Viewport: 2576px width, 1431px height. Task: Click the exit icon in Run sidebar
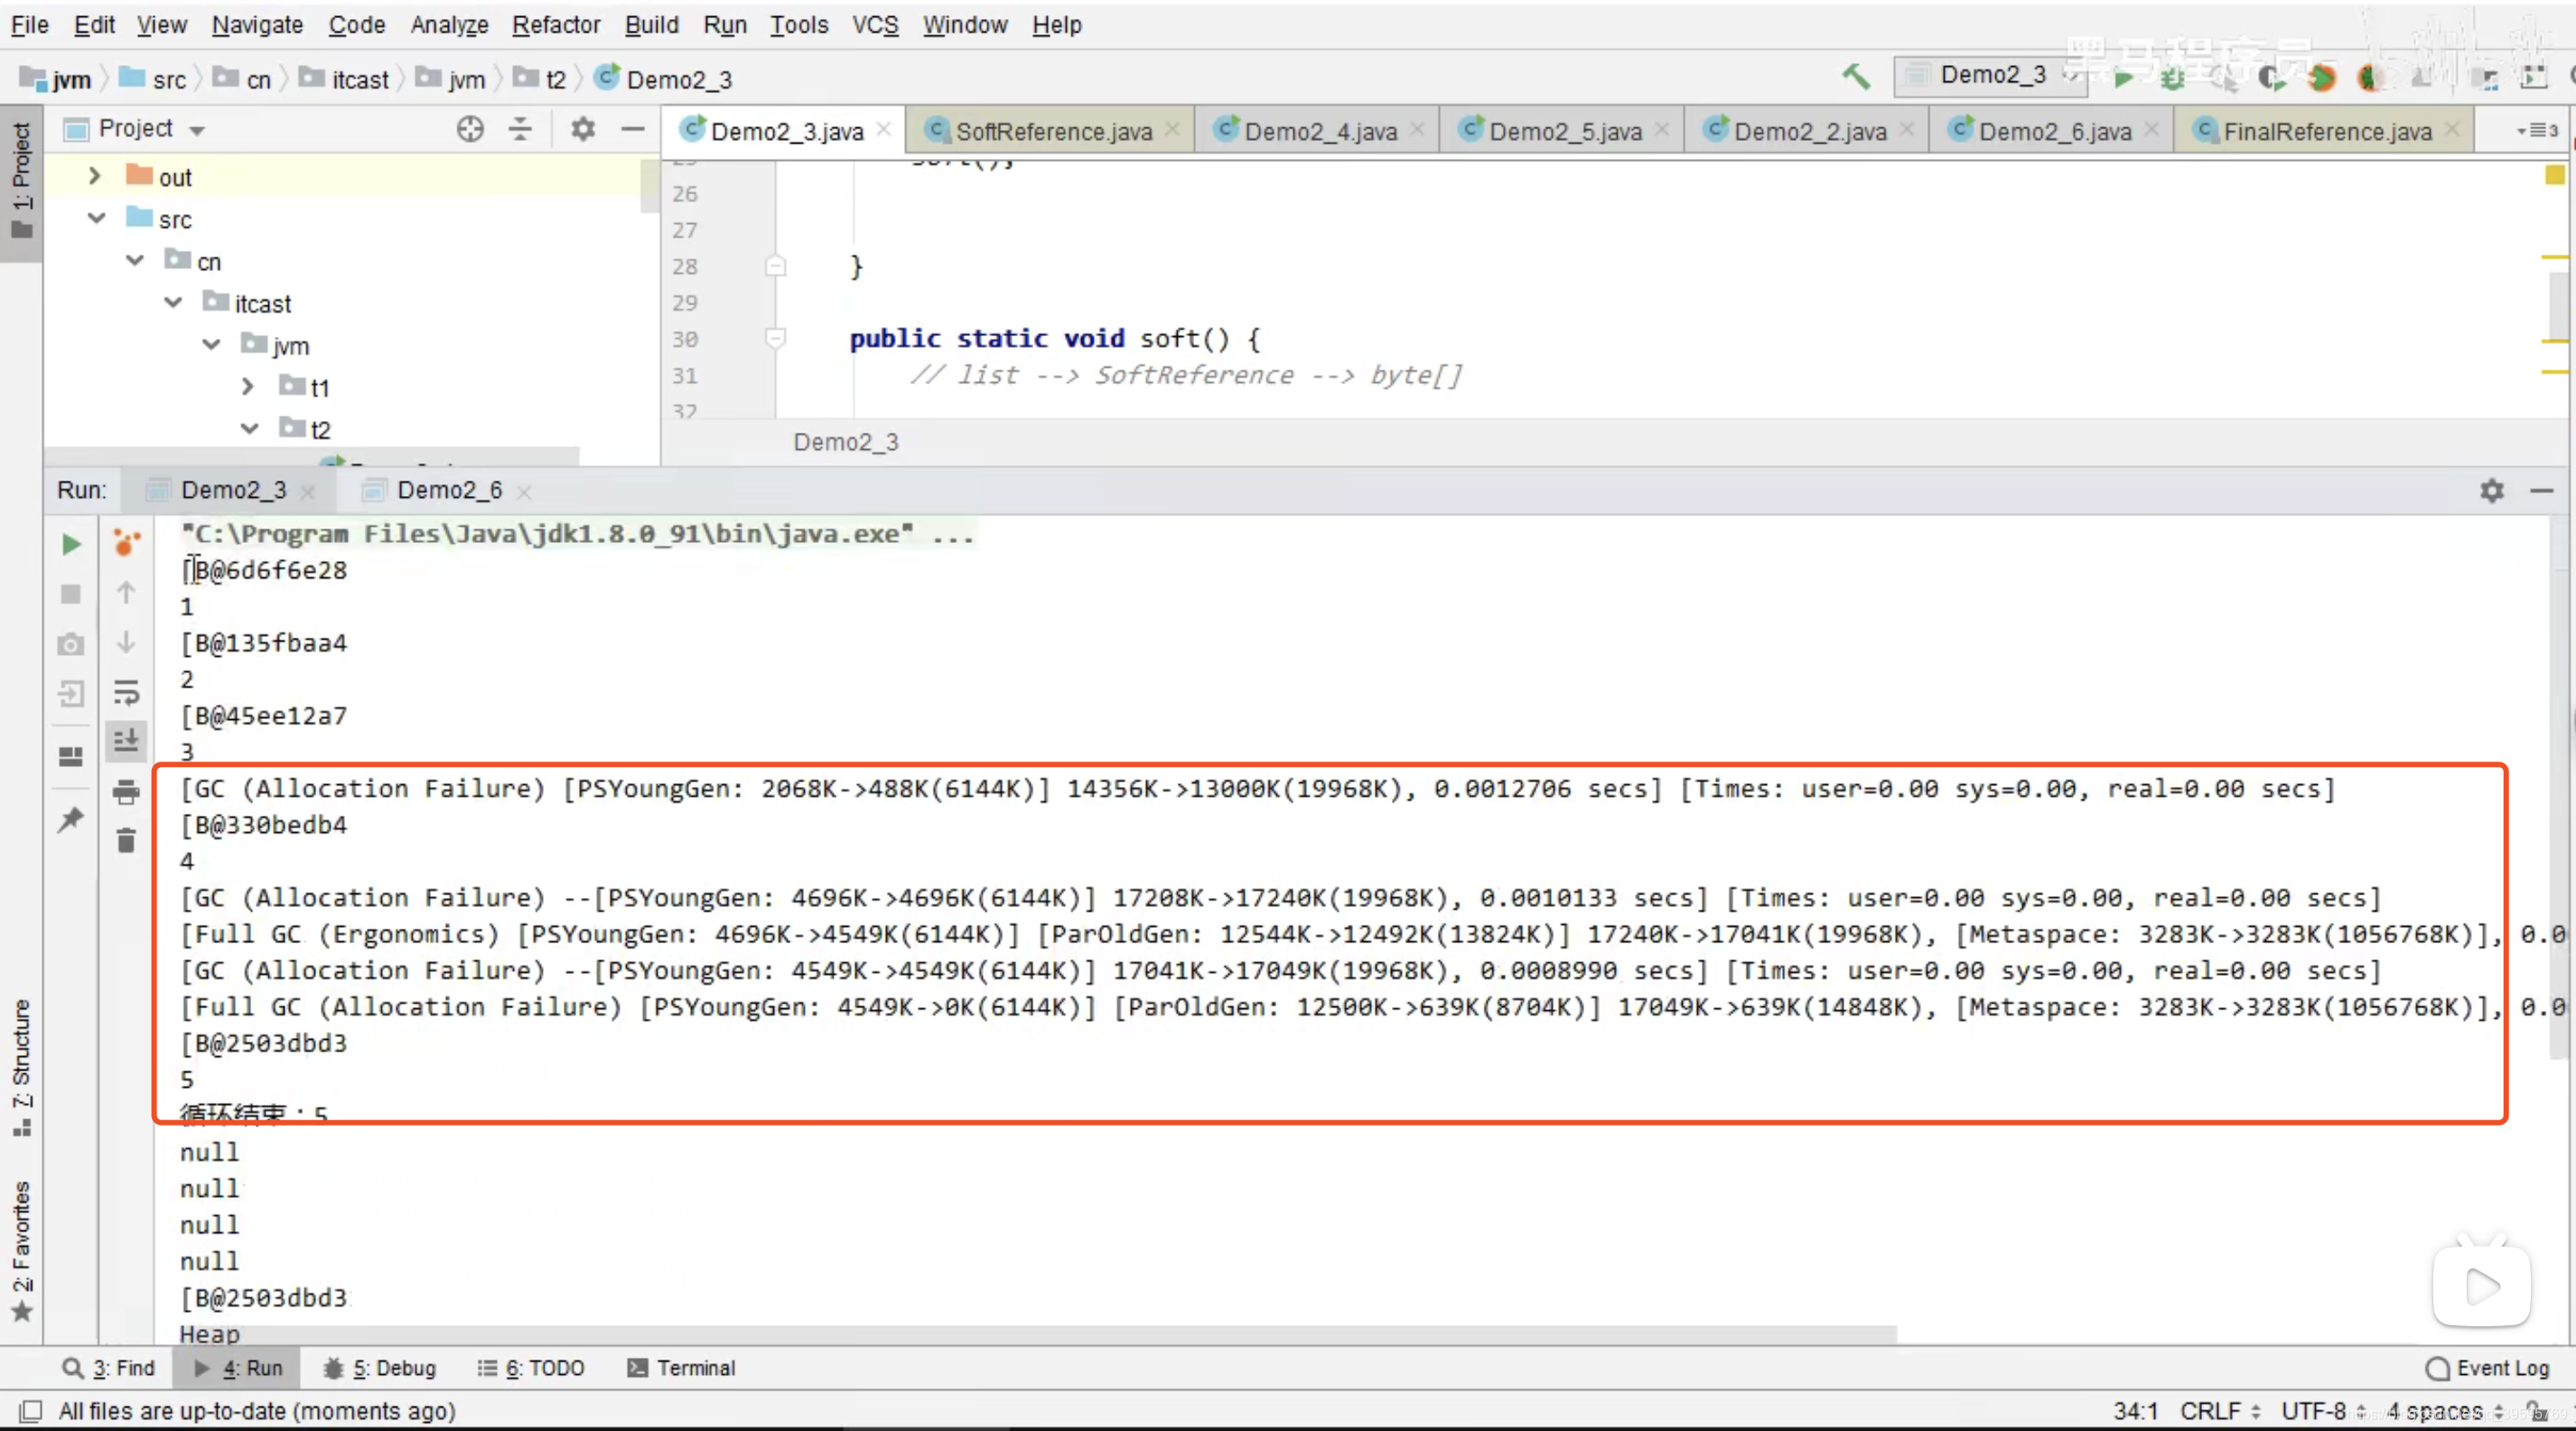pos(71,693)
